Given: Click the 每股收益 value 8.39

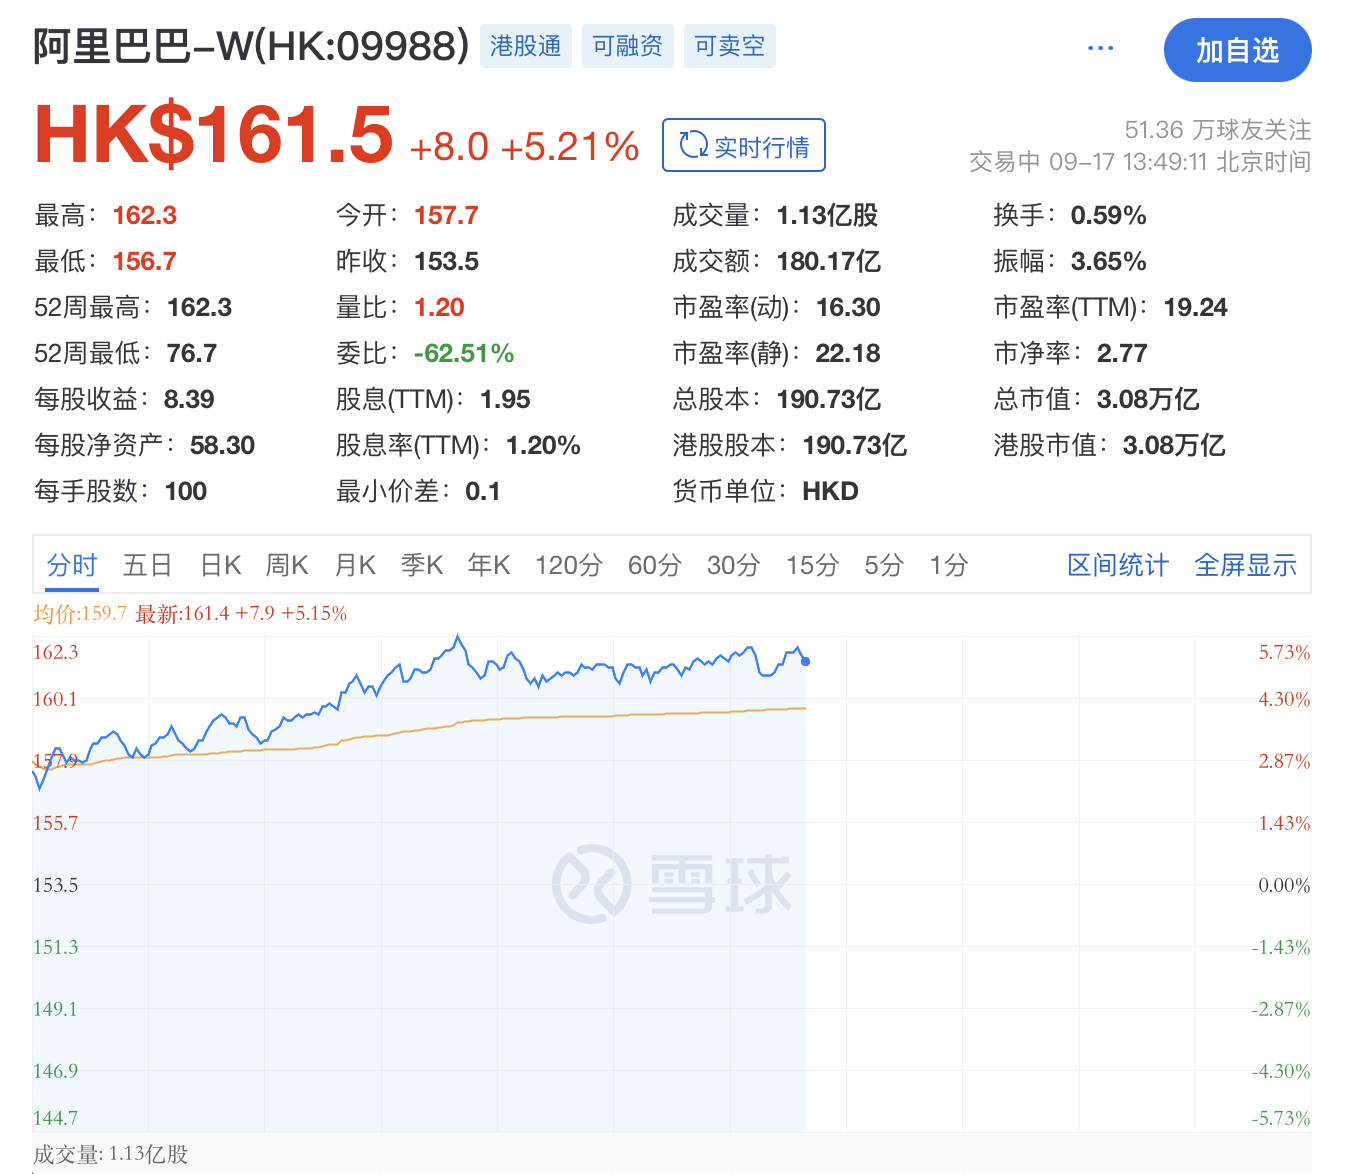Looking at the screenshot, I should tap(189, 399).
